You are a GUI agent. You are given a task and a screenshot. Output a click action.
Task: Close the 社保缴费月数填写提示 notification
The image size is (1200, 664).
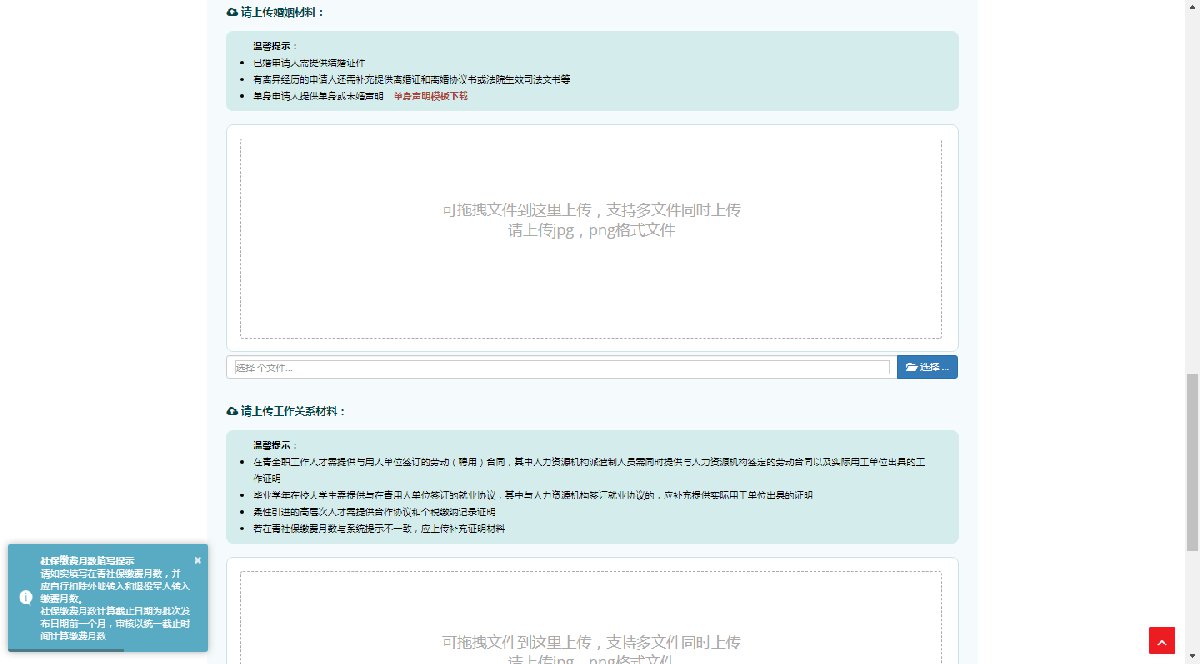(x=198, y=560)
